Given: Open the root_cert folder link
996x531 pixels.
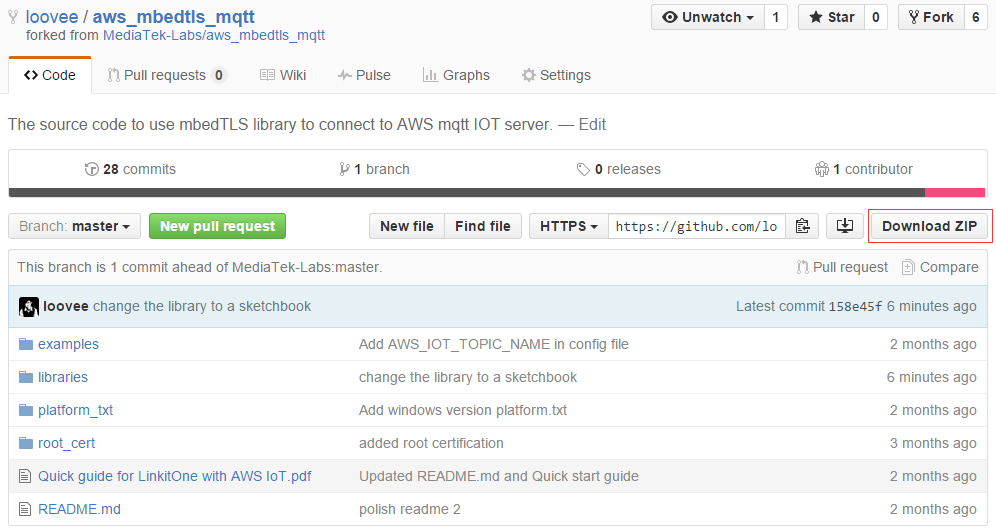Looking at the screenshot, I should tap(67, 443).
